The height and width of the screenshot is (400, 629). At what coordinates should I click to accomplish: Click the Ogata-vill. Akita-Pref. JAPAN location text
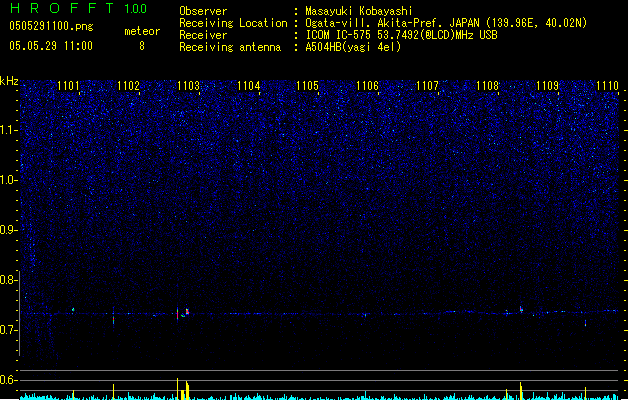point(446,23)
